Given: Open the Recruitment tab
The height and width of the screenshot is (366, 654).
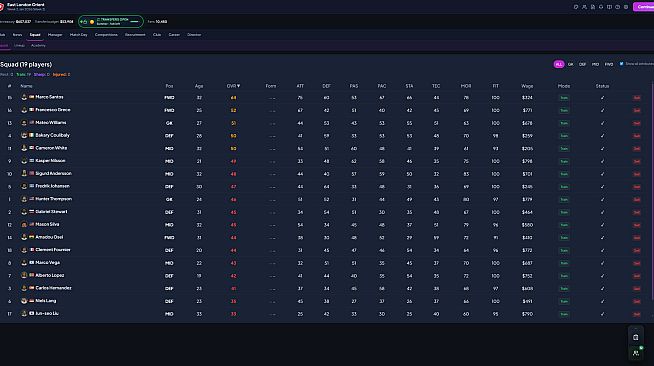Looking at the screenshot, I should point(135,35).
